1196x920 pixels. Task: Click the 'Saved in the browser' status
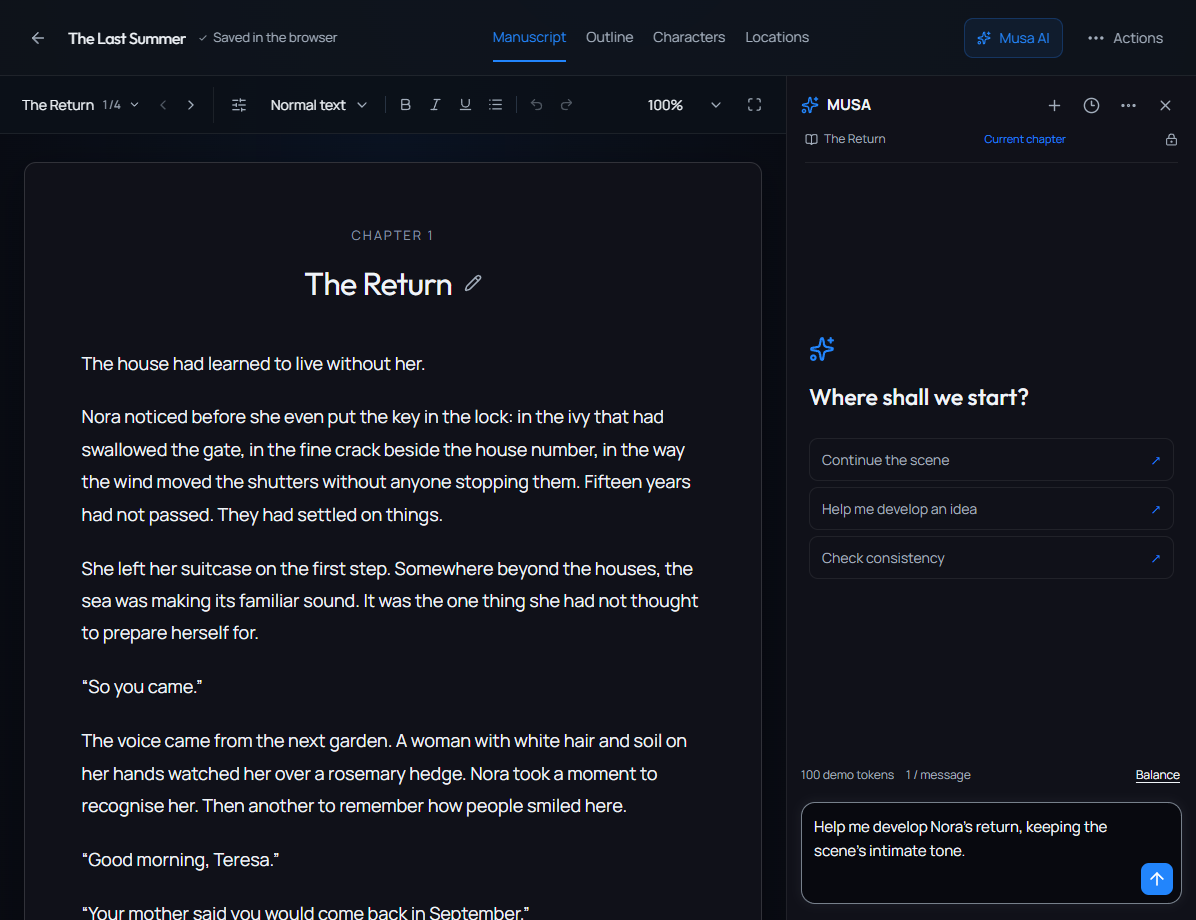pyautogui.click(x=268, y=37)
